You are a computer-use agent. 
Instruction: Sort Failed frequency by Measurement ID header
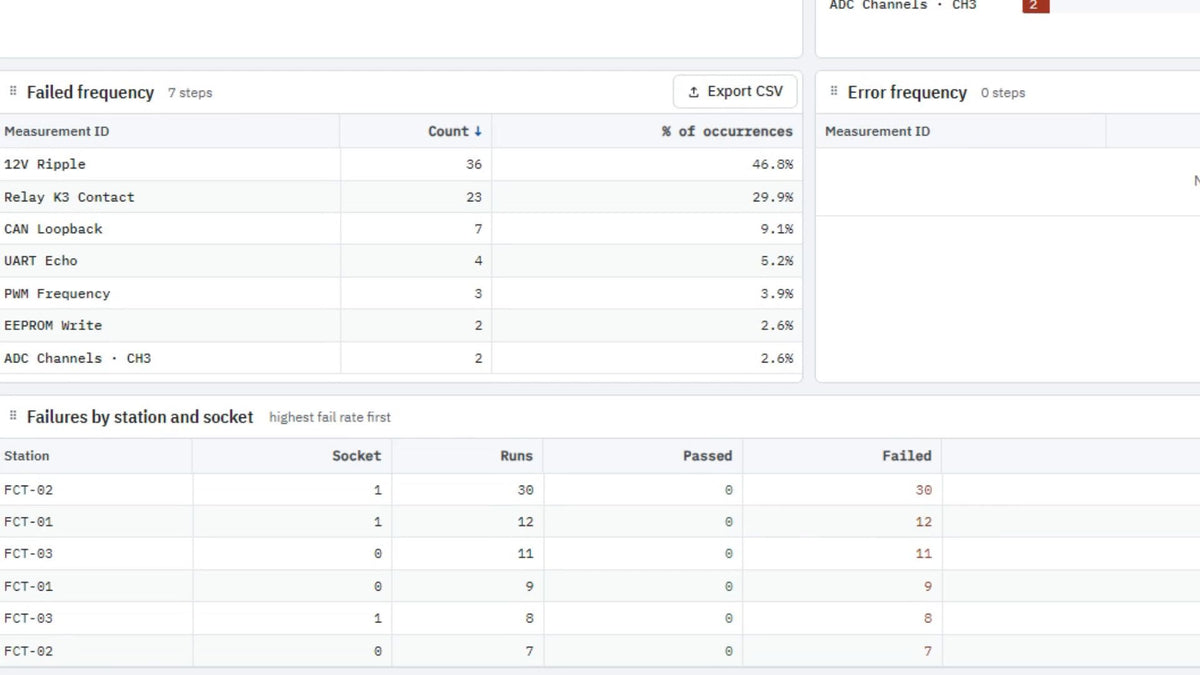(x=57, y=131)
